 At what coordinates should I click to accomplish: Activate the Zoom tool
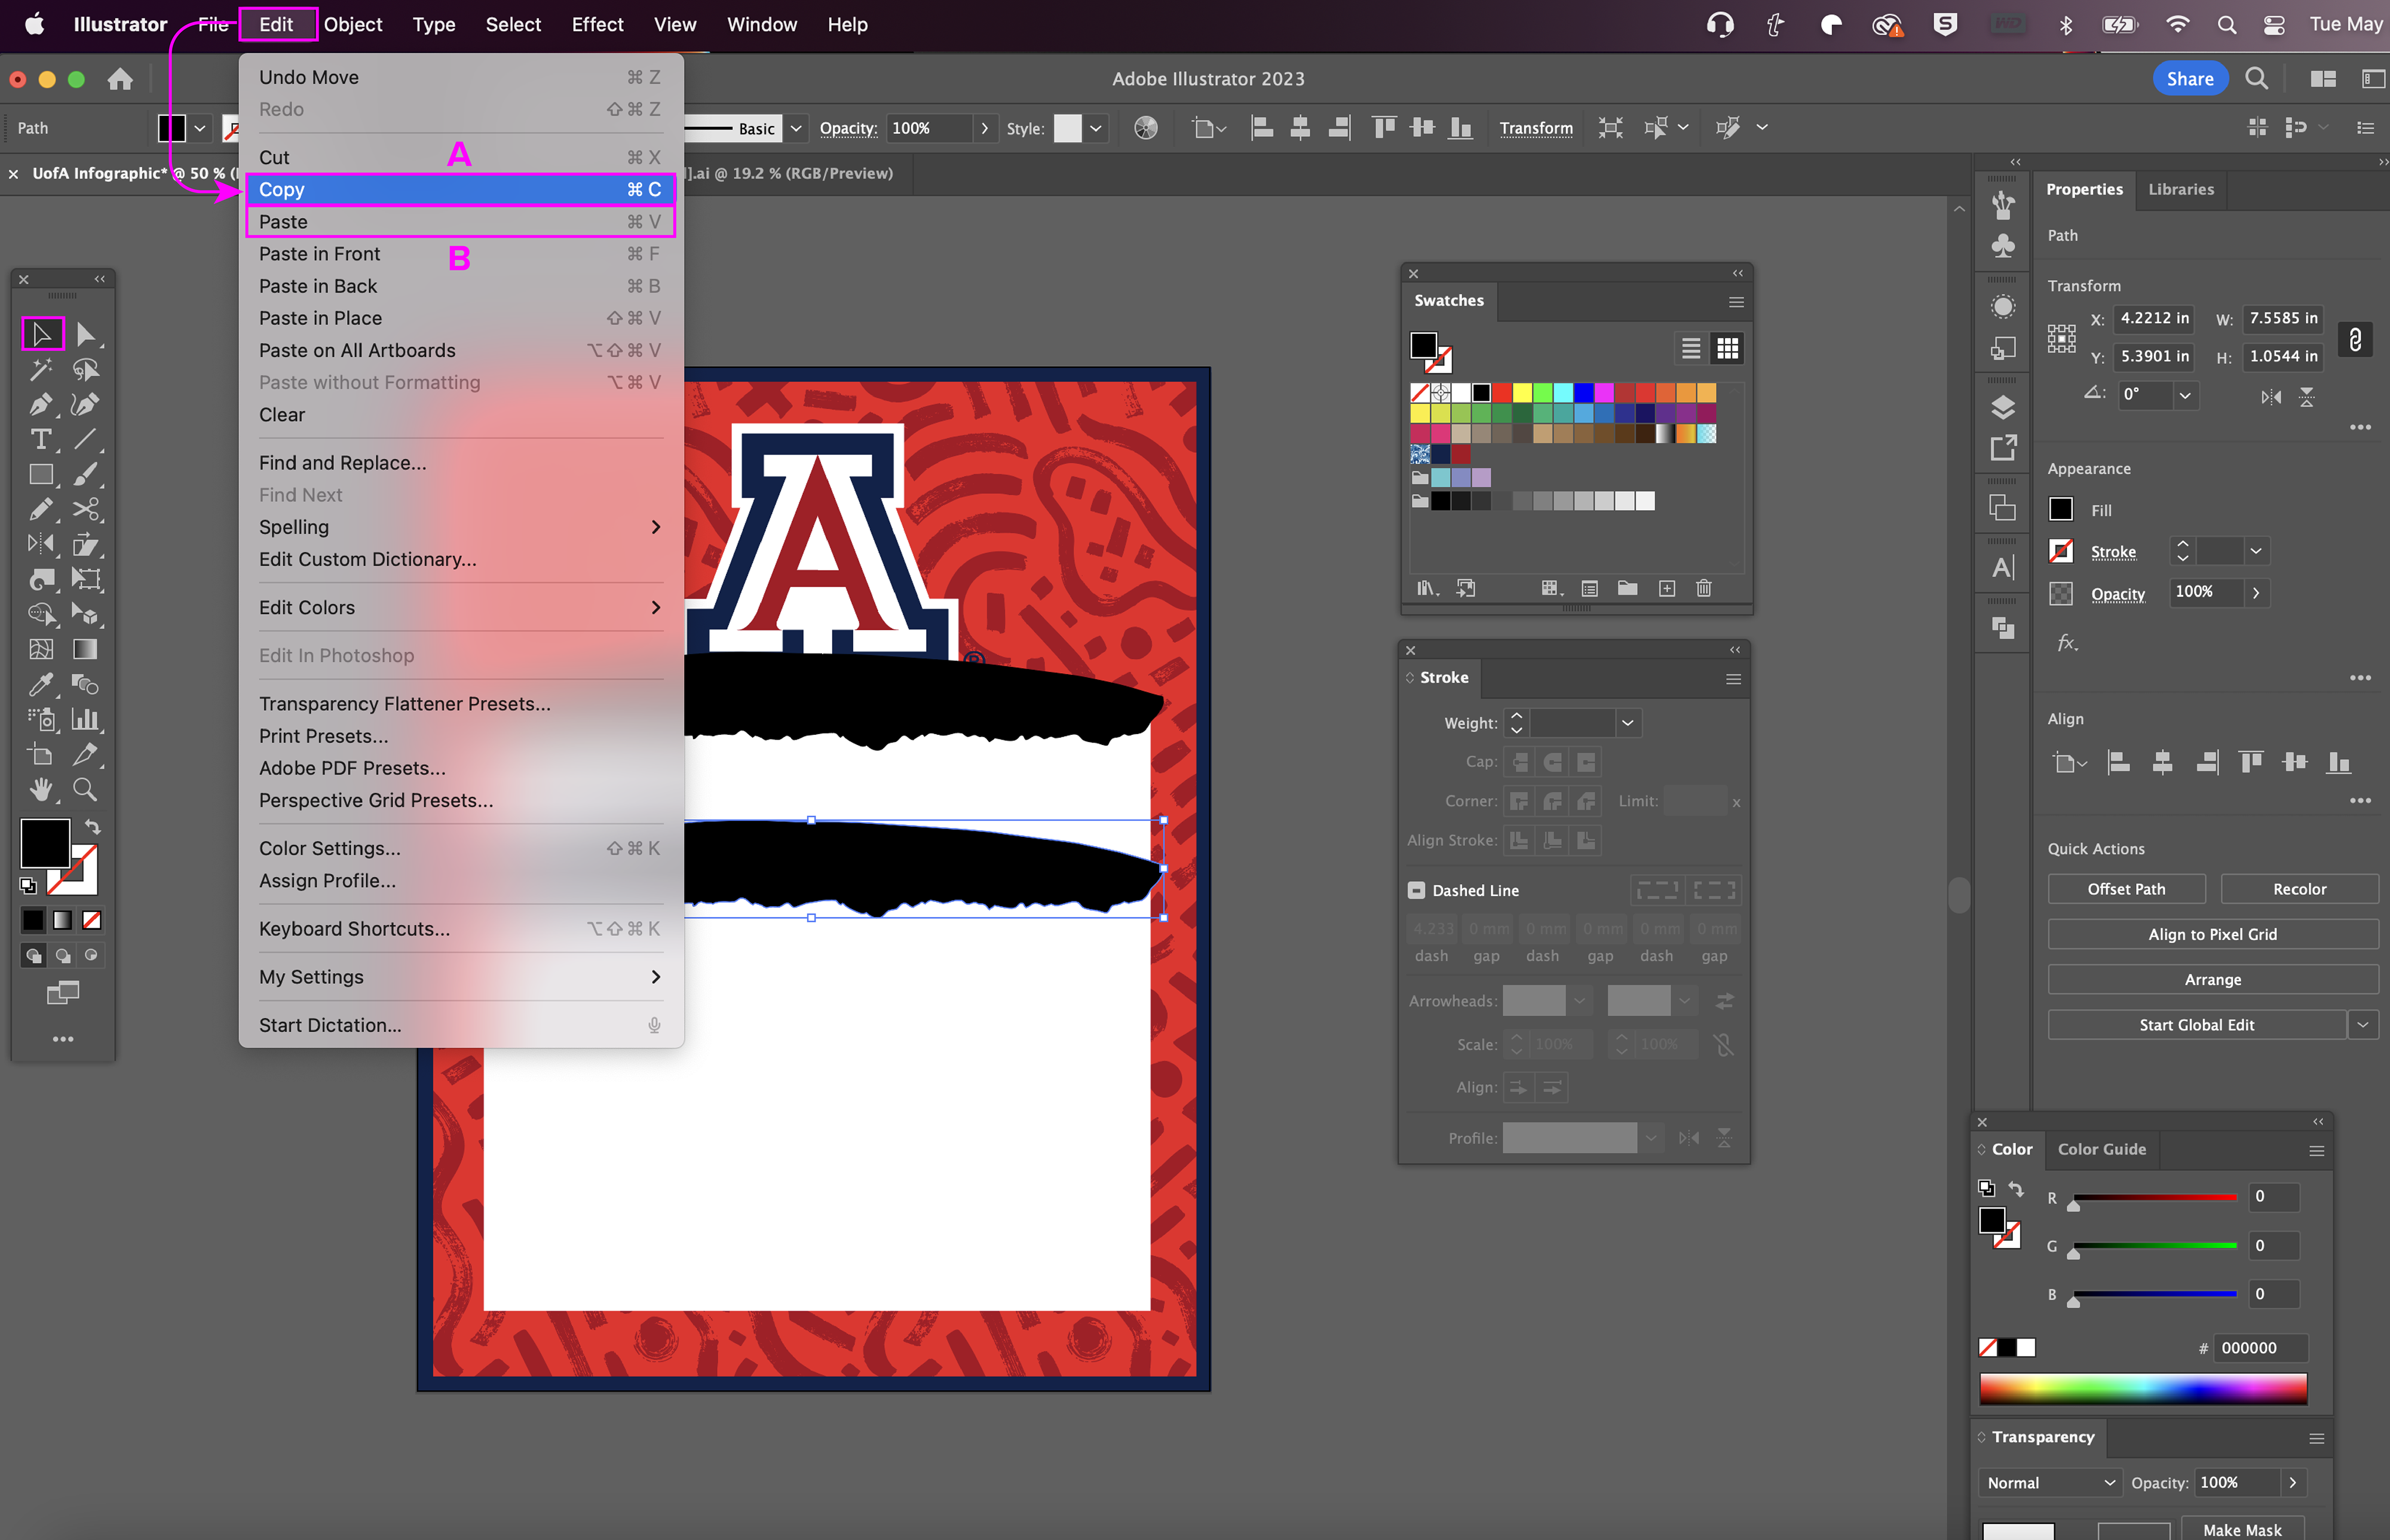click(x=85, y=790)
